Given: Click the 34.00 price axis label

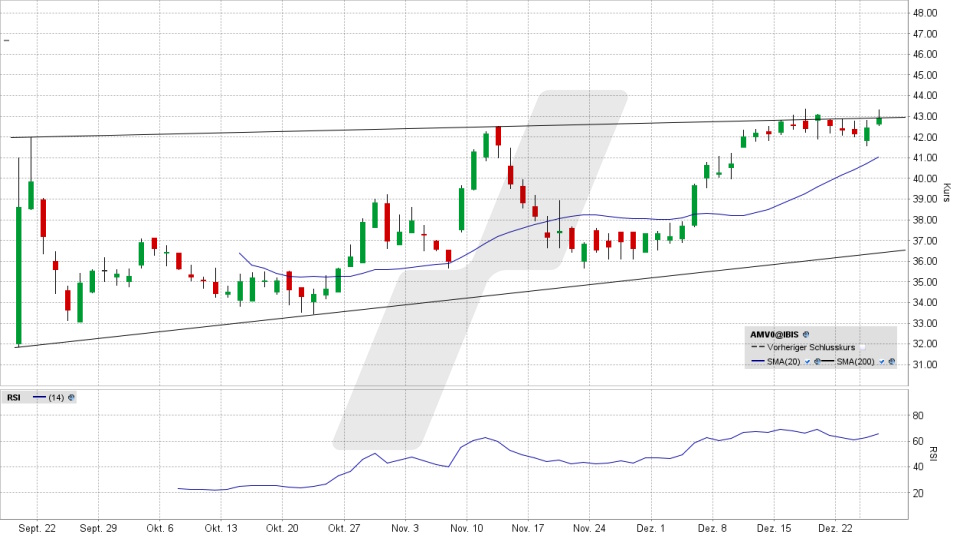Looking at the screenshot, I should click(x=924, y=302).
